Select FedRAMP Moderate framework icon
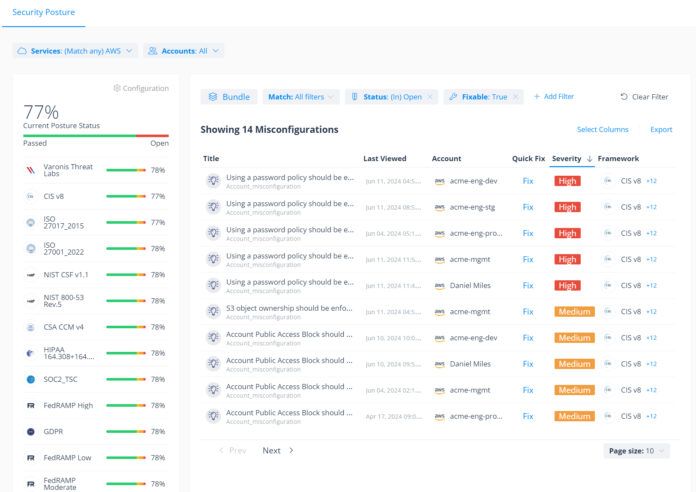The image size is (696, 492). (x=31, y=484)
